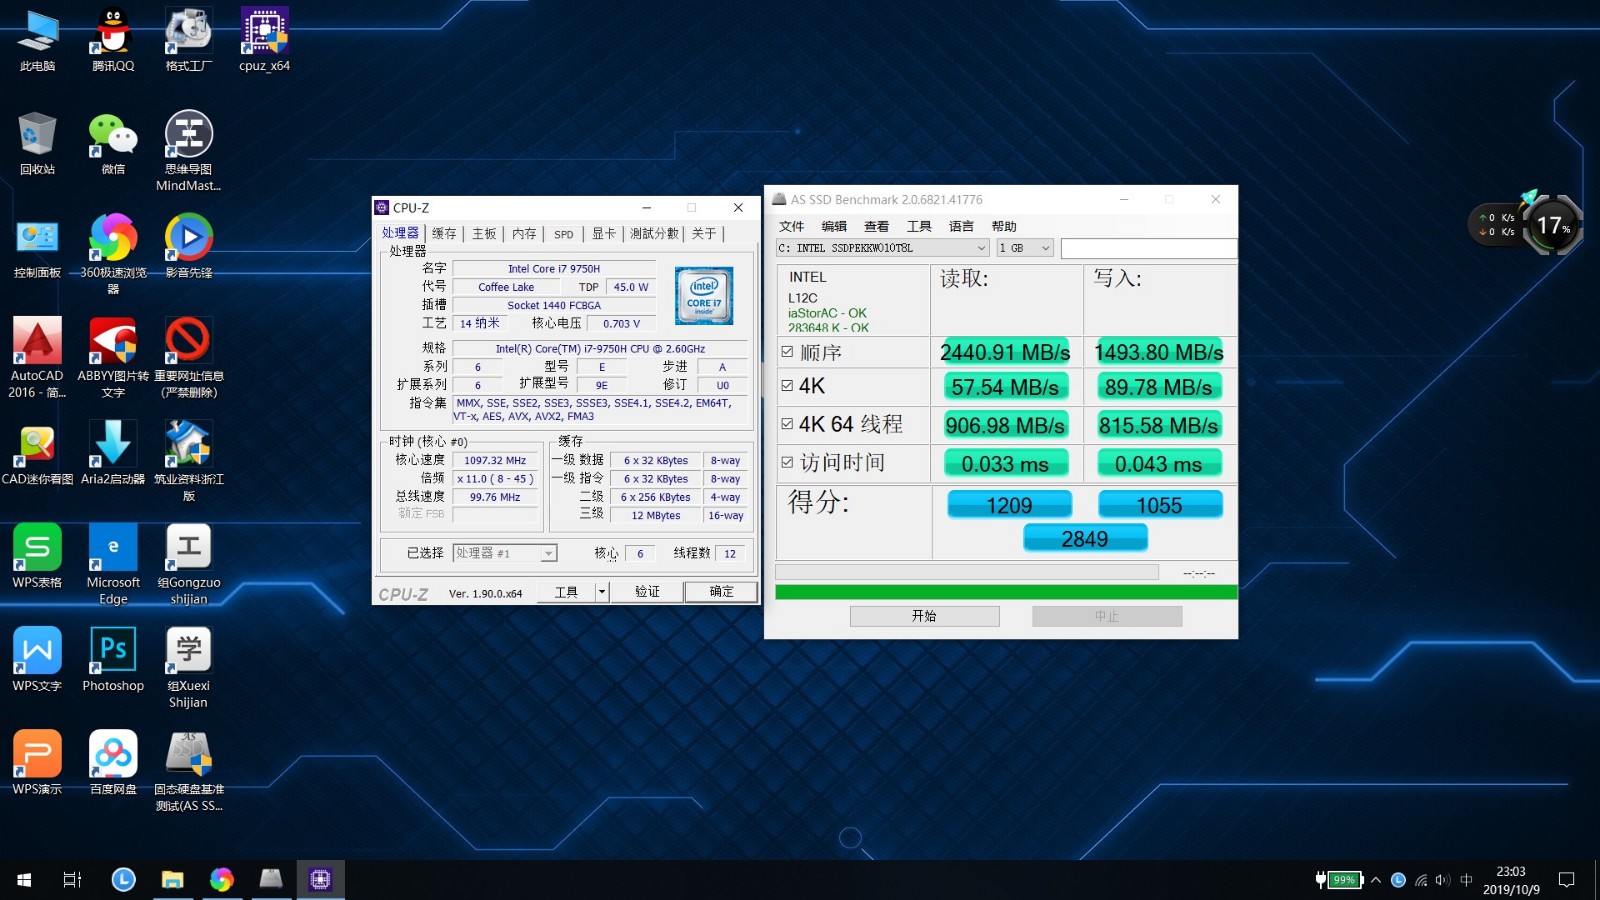Click the 开始 start button in AS SSD
1600x900 pixels.
(x=925, y=616)
